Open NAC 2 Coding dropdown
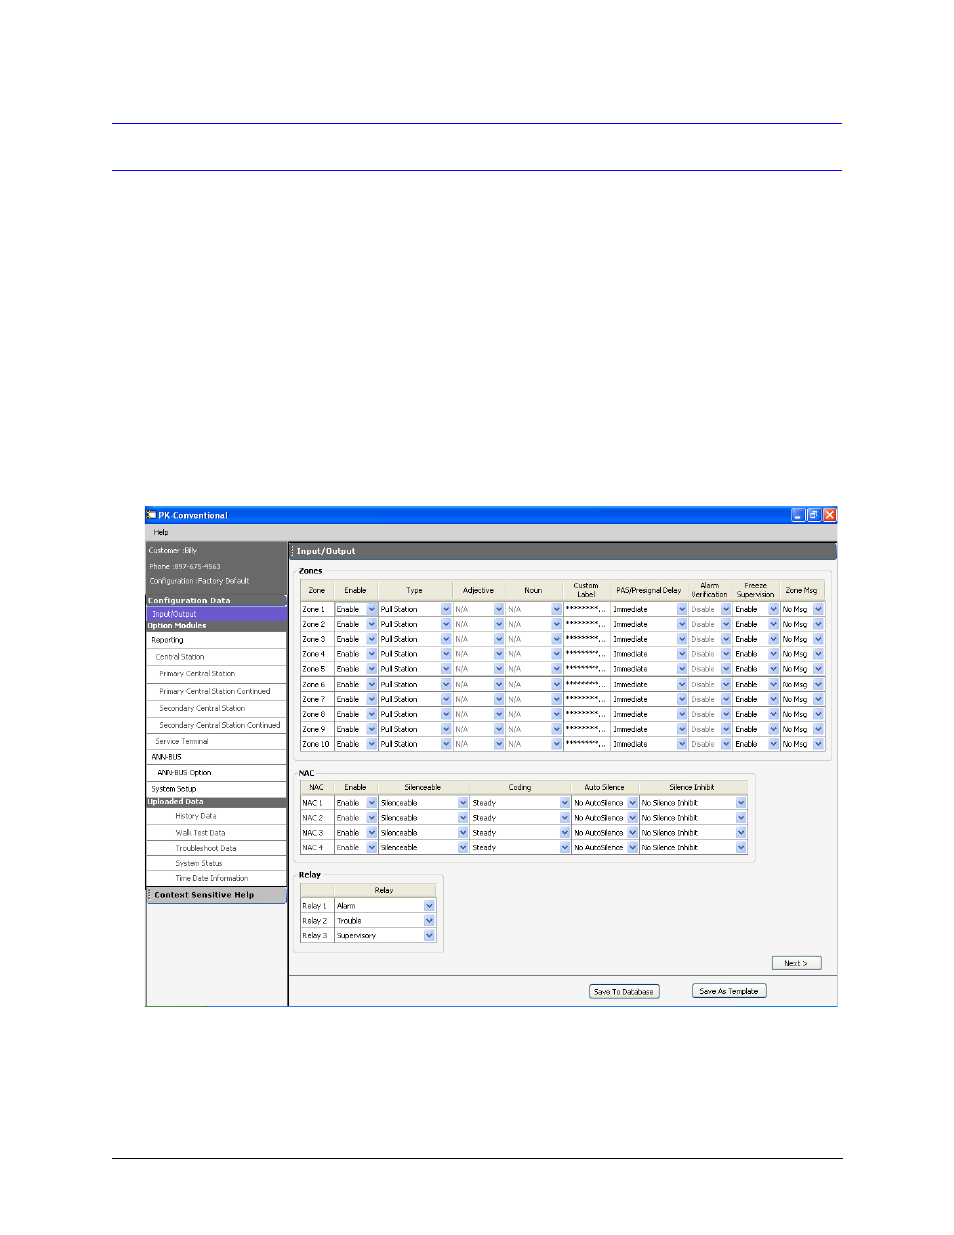 (x=565, y=818)
